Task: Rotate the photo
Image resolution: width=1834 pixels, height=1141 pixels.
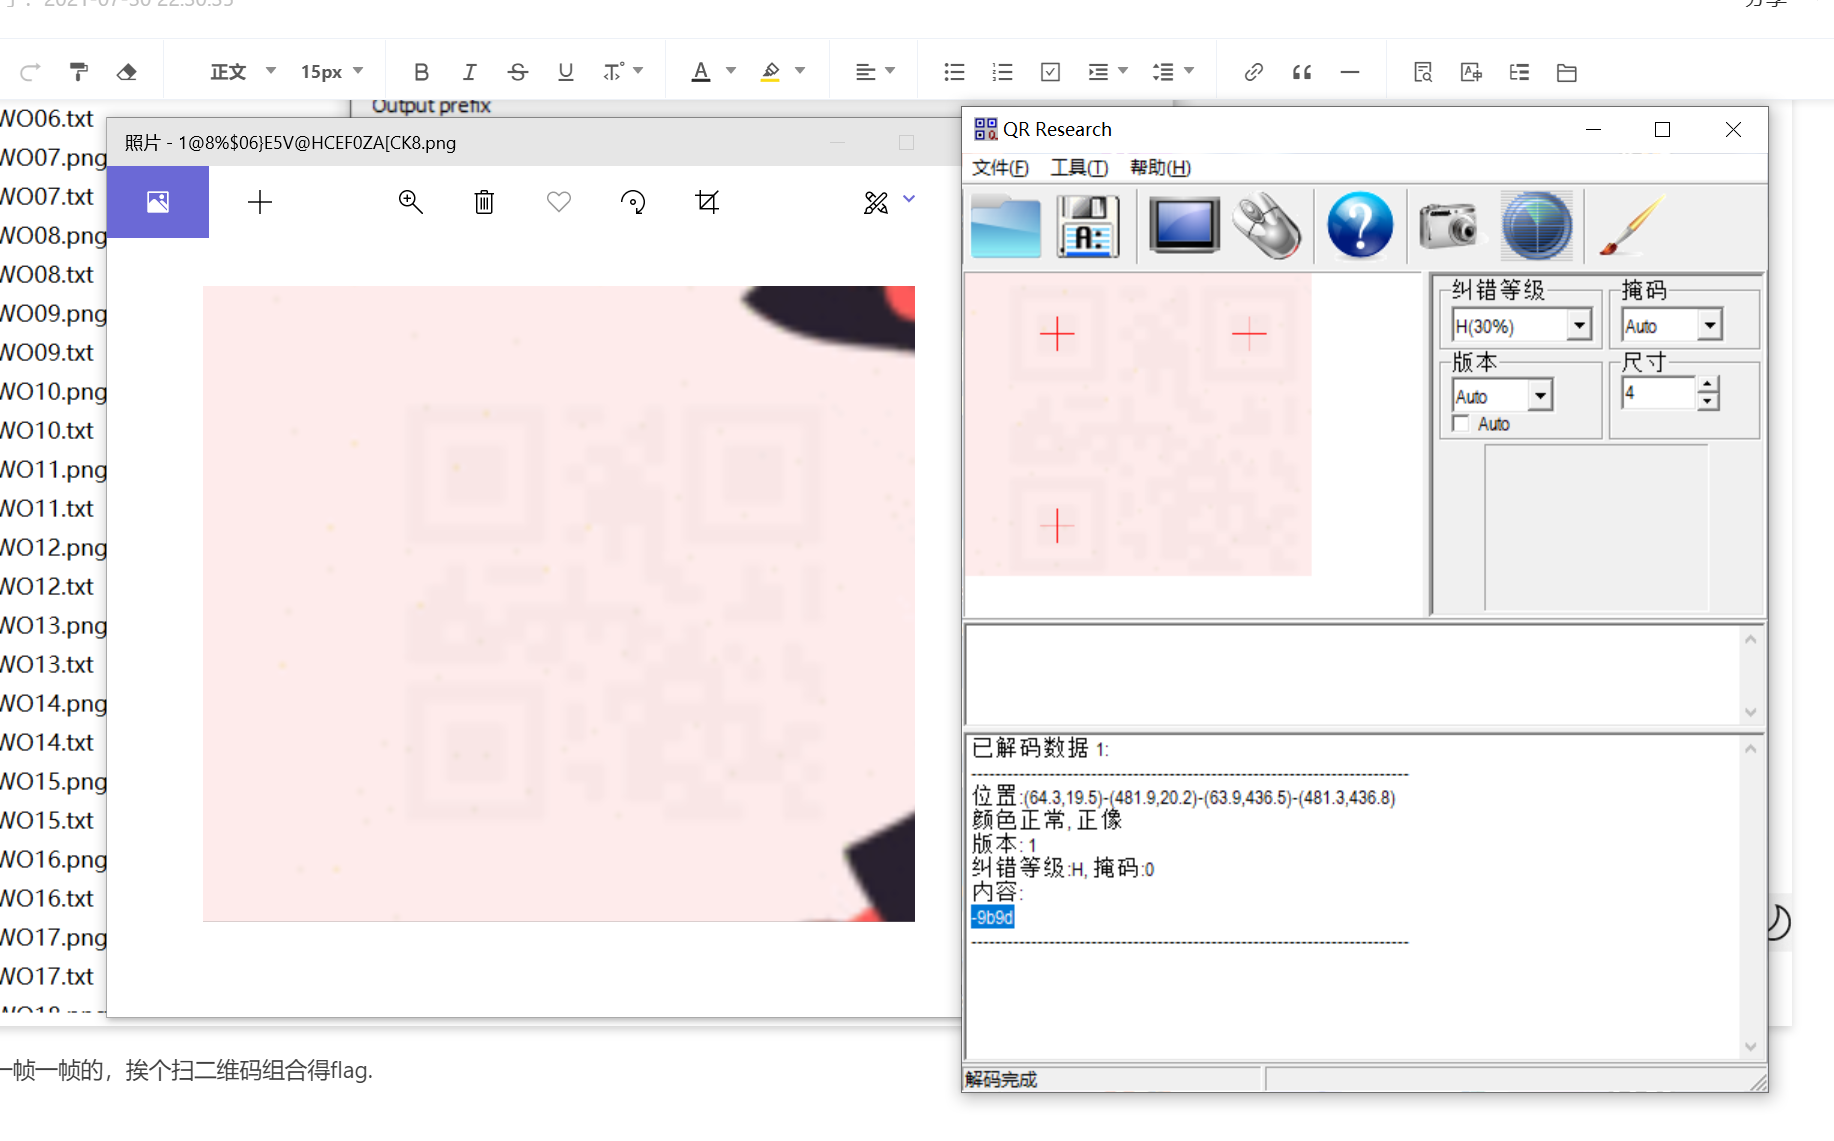Action: 633,202
